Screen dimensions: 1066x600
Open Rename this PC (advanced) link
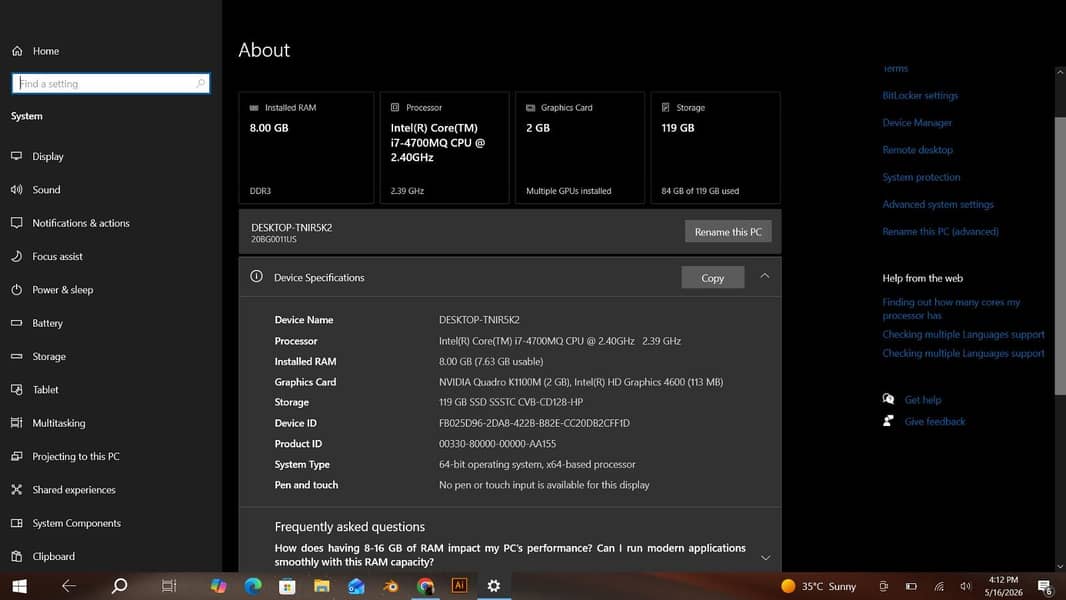click(x=940, y=232)
